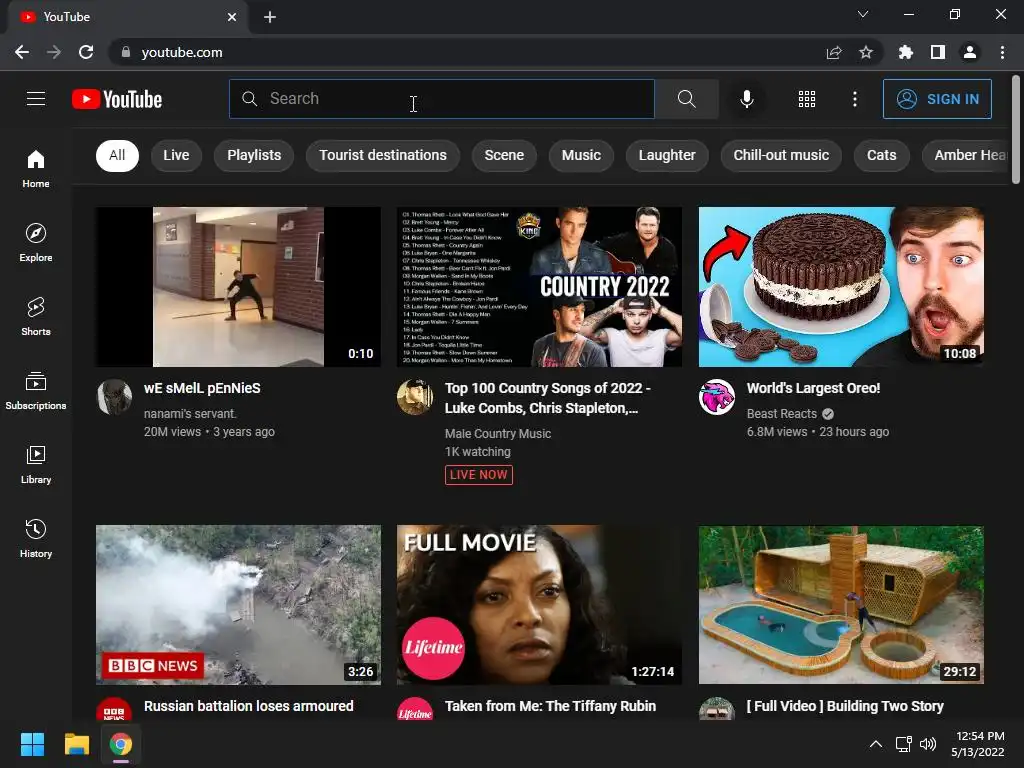Start voice search with the microphone
The height and width of the screenshot is (768, 1024).
pos(747,99)
